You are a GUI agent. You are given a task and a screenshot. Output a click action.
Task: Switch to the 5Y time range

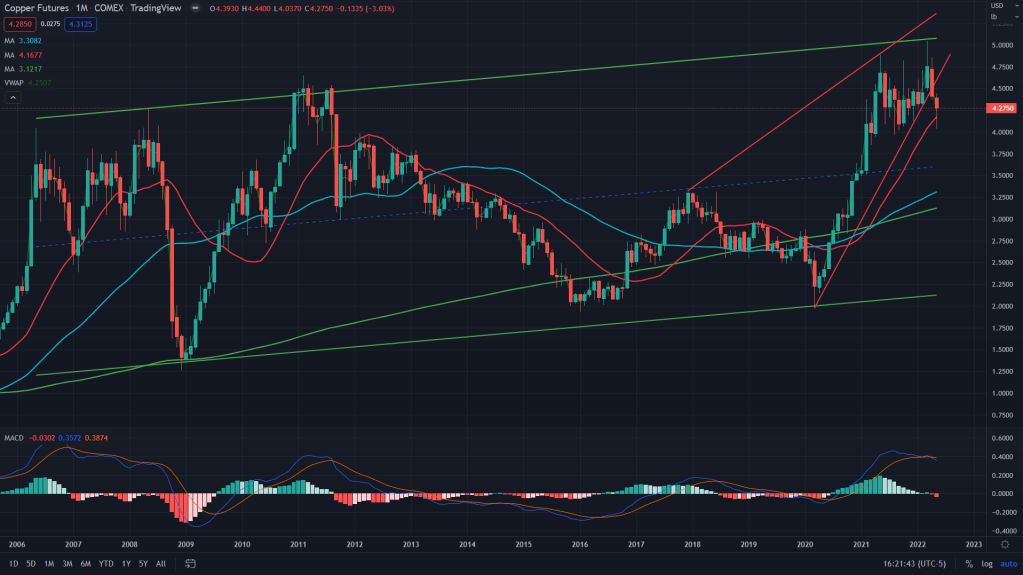tap(144, 564)
